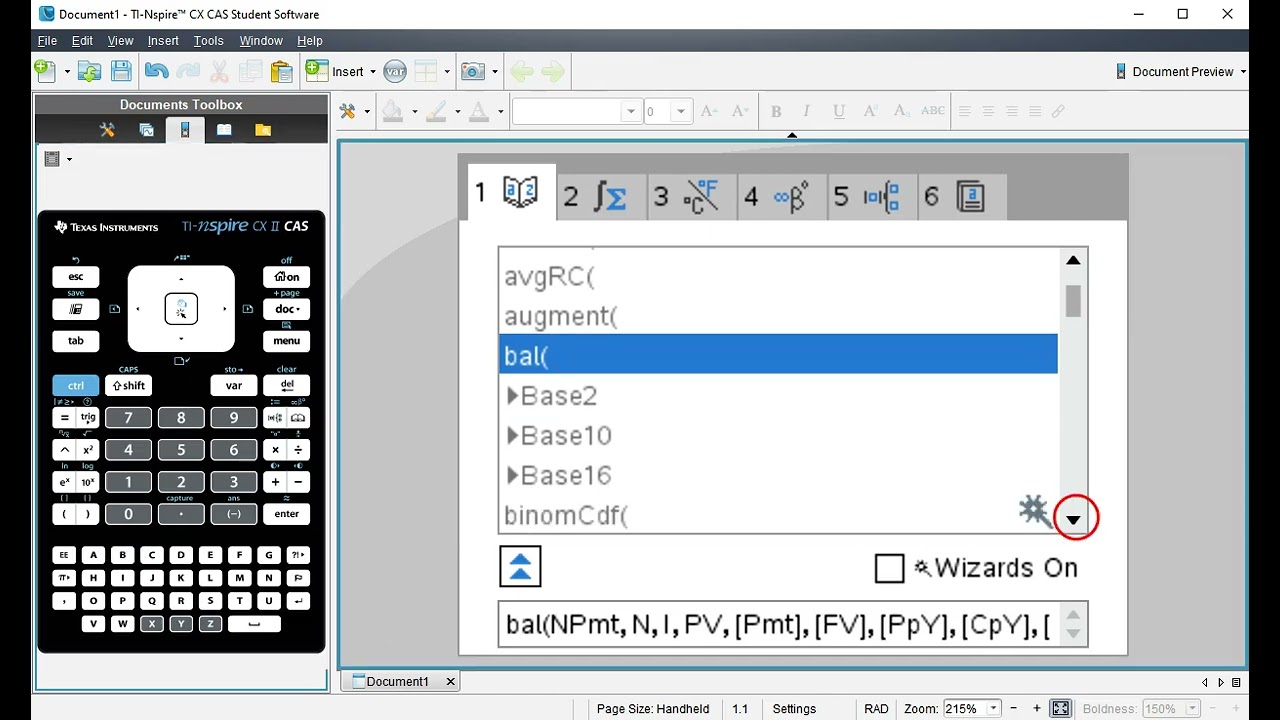Click the catalog list scrollbar thumb
The image size is (1280, 720).
click(x=1073, y=301)
